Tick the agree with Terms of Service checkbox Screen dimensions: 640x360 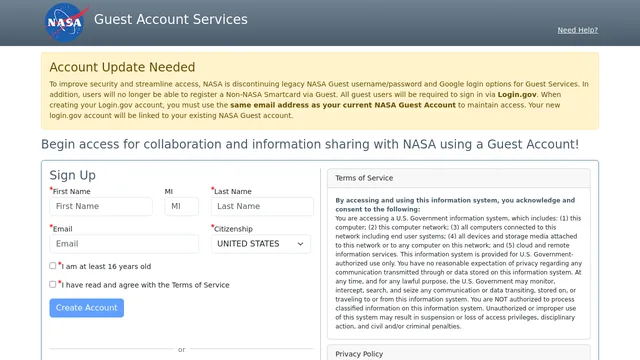coord(53,284)
